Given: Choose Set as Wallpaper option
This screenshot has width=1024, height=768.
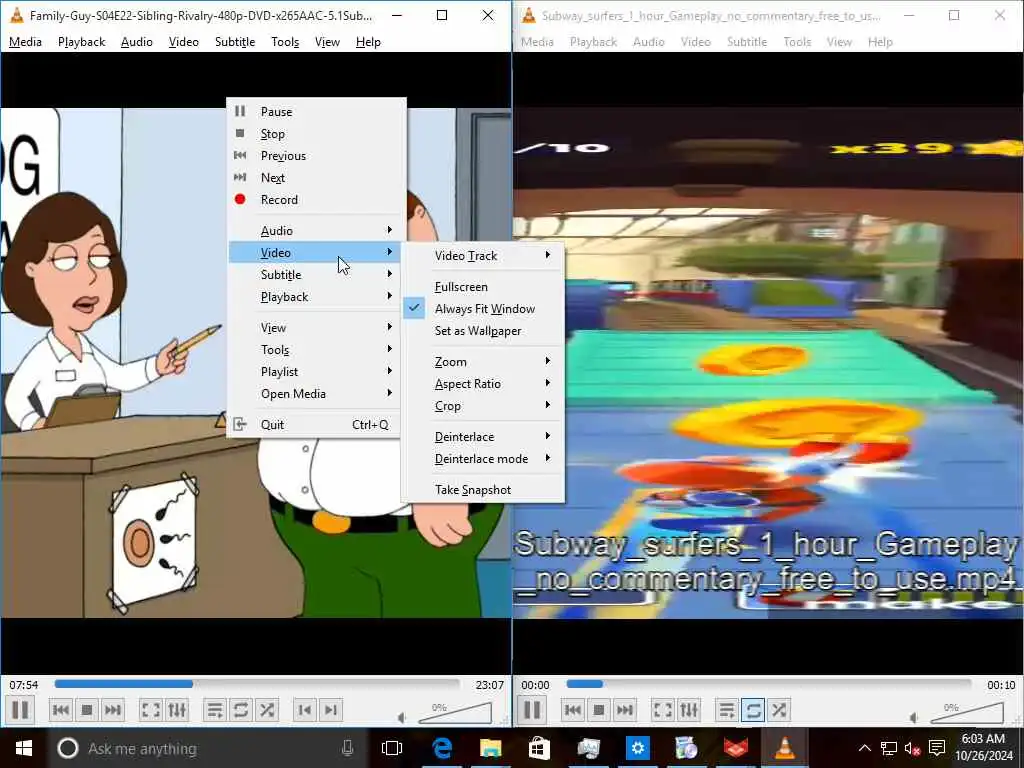Looking at the screenshot, I should click(x=483, y=331).
